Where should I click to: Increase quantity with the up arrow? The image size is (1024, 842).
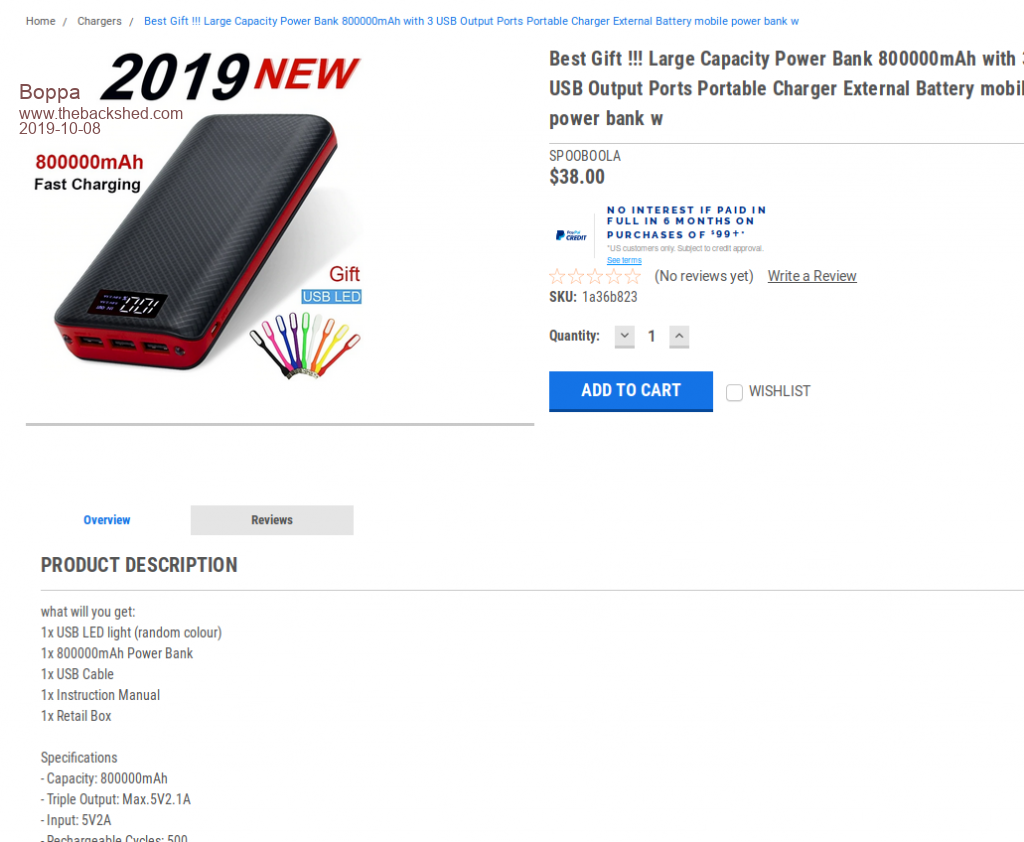click(679, 336)
